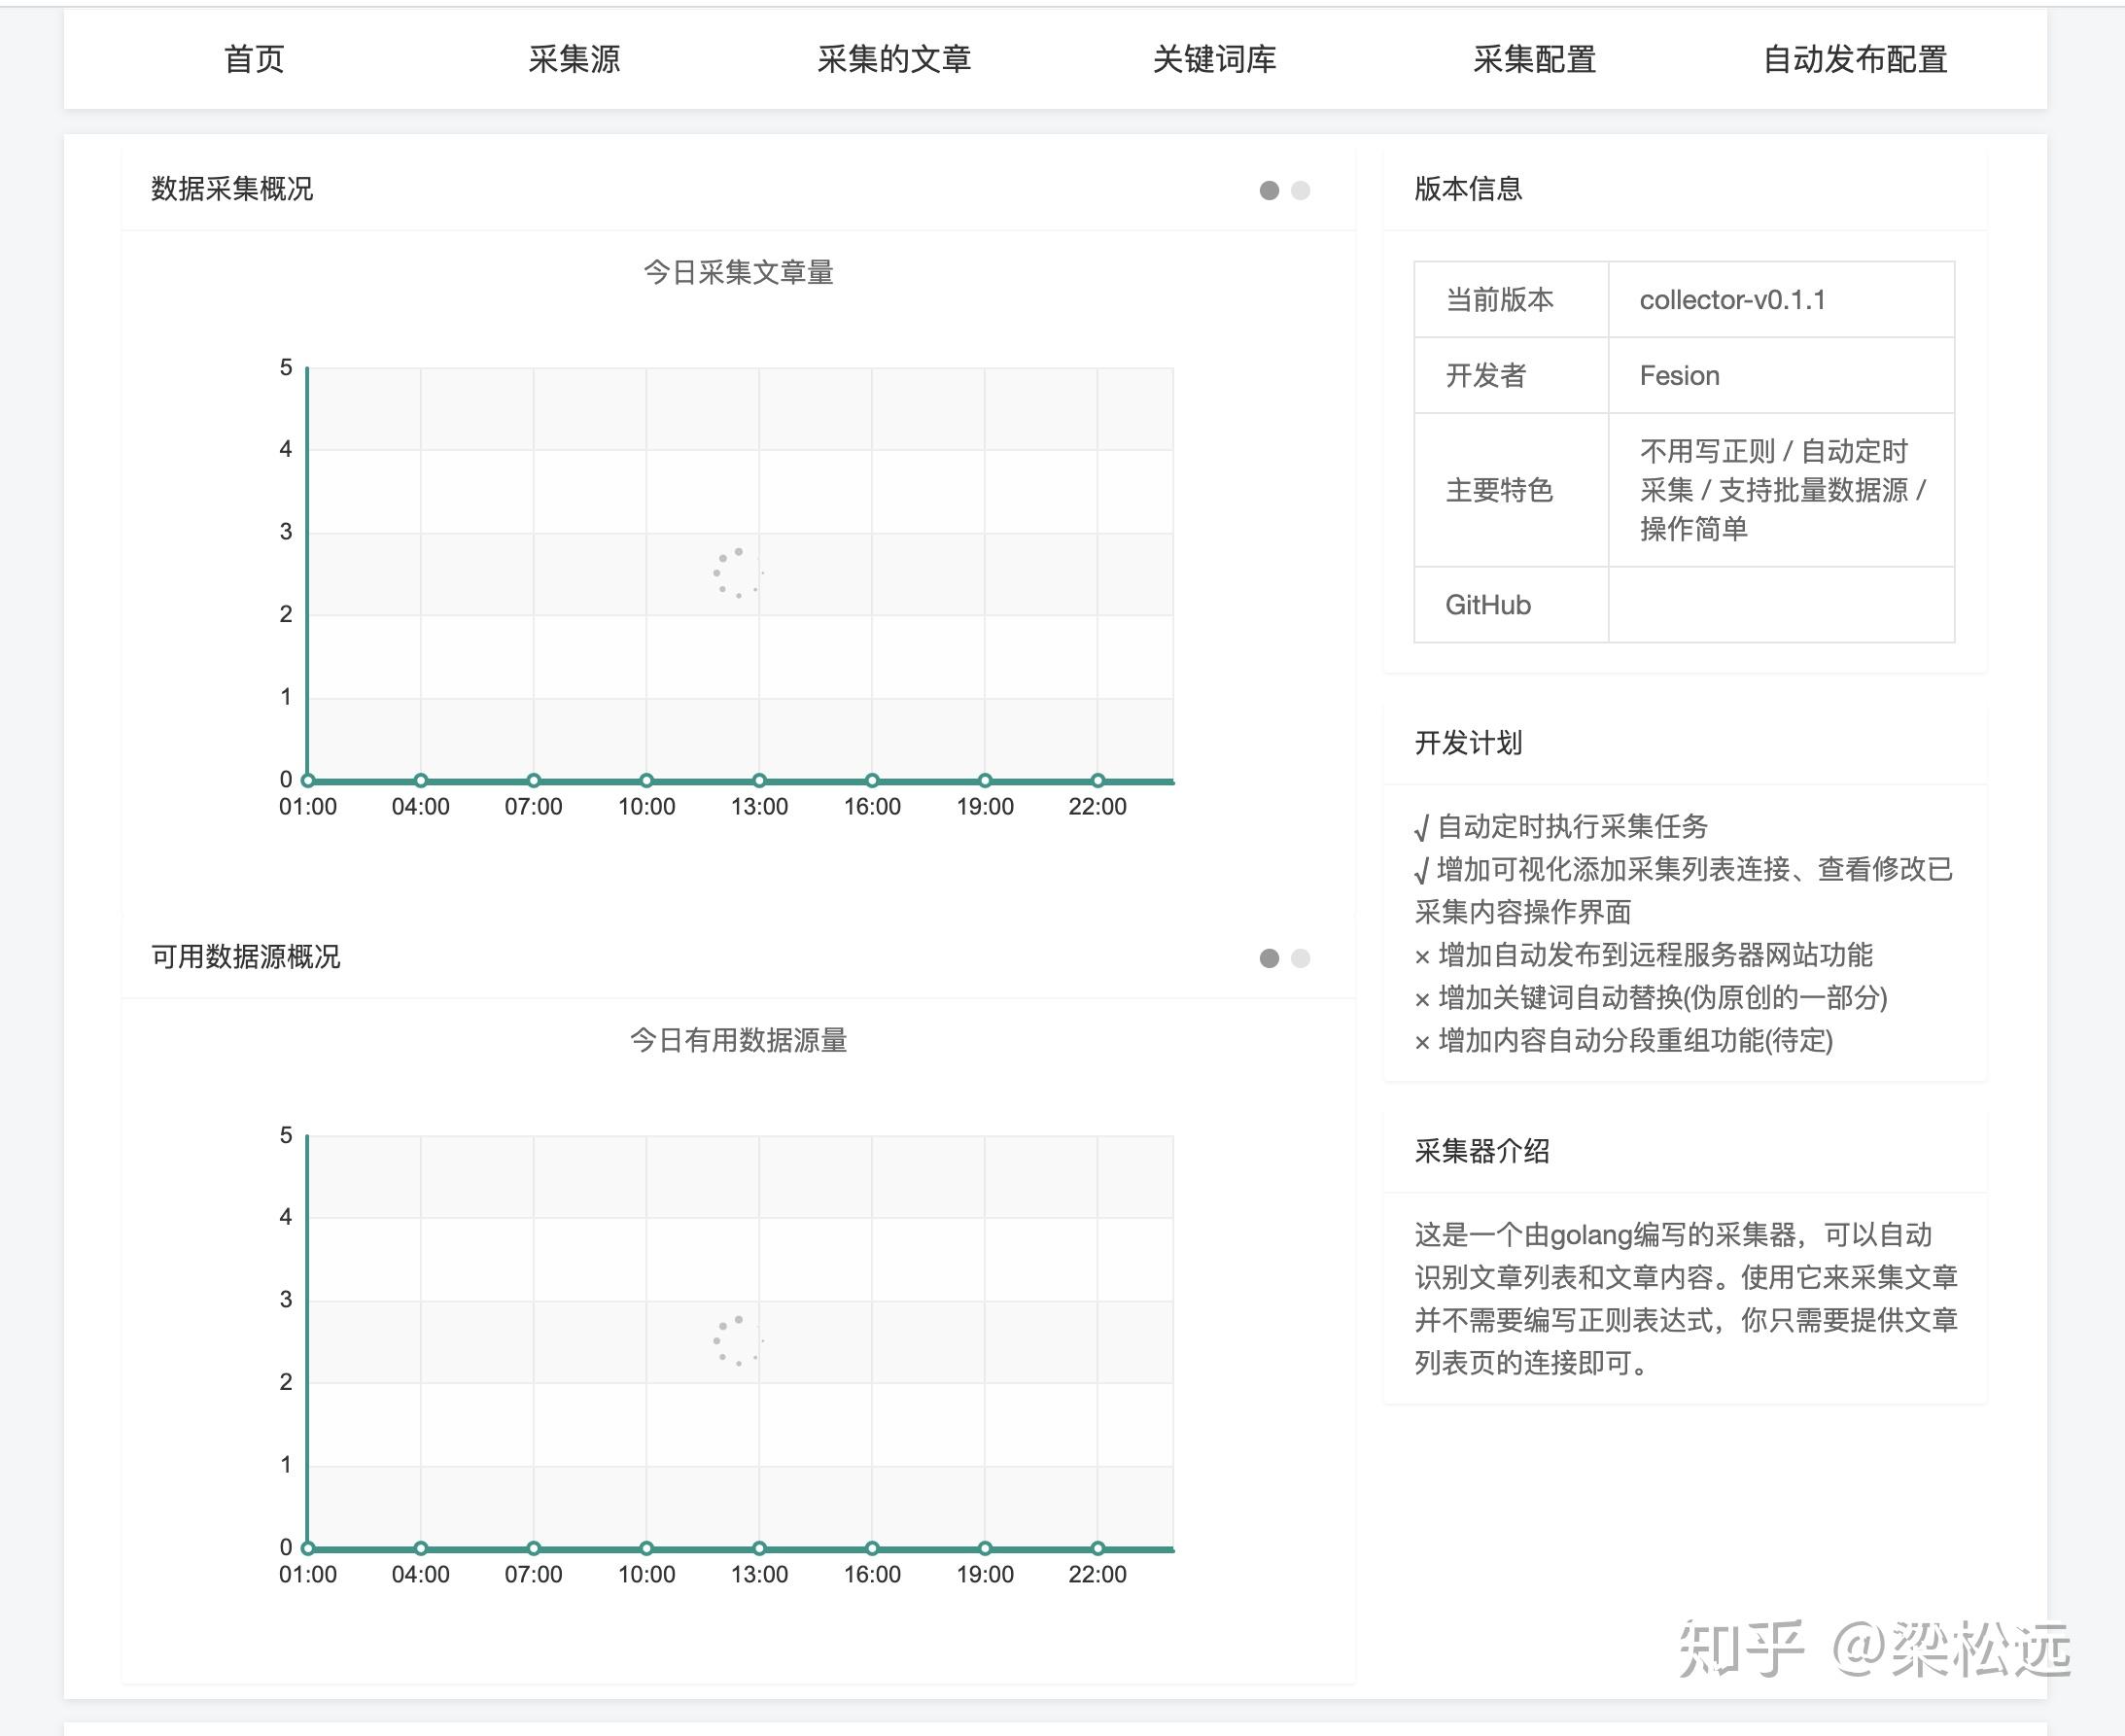Click 22:00 data point in 今日采集文章量 chart
2125x1736 pixels.
click(1098, 780)
